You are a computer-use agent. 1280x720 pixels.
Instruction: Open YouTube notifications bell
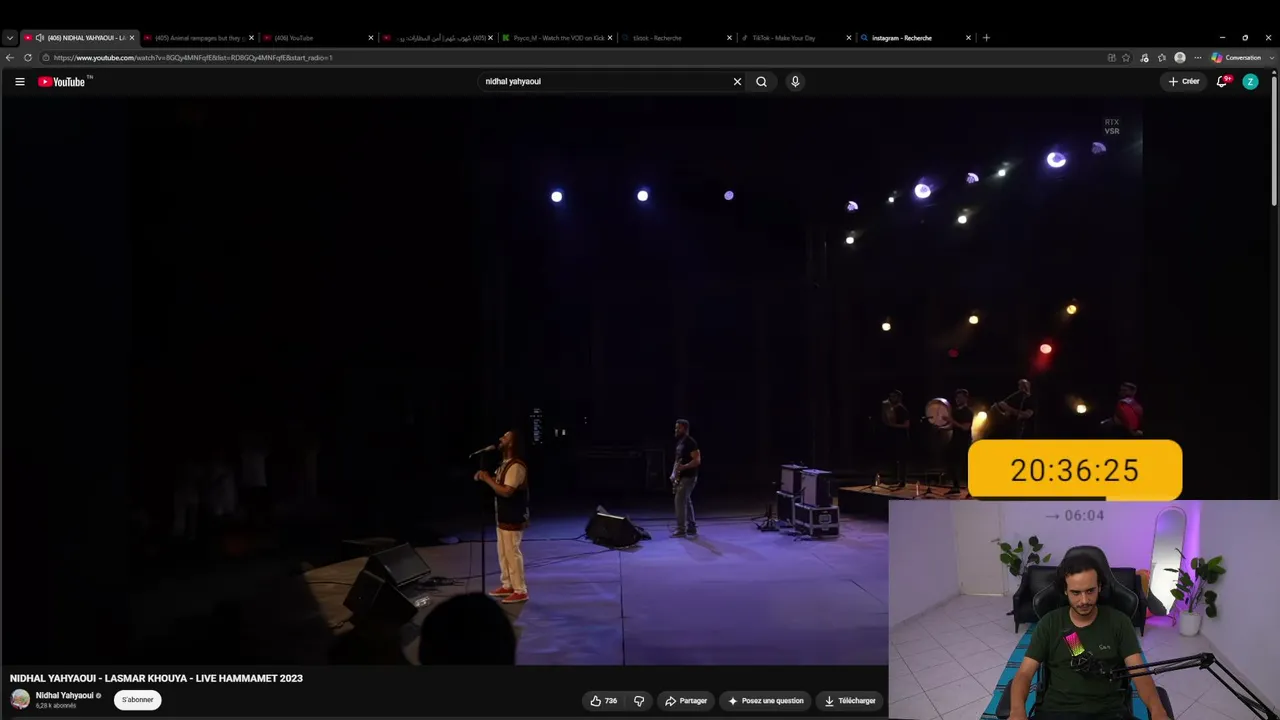[1221, 82]
